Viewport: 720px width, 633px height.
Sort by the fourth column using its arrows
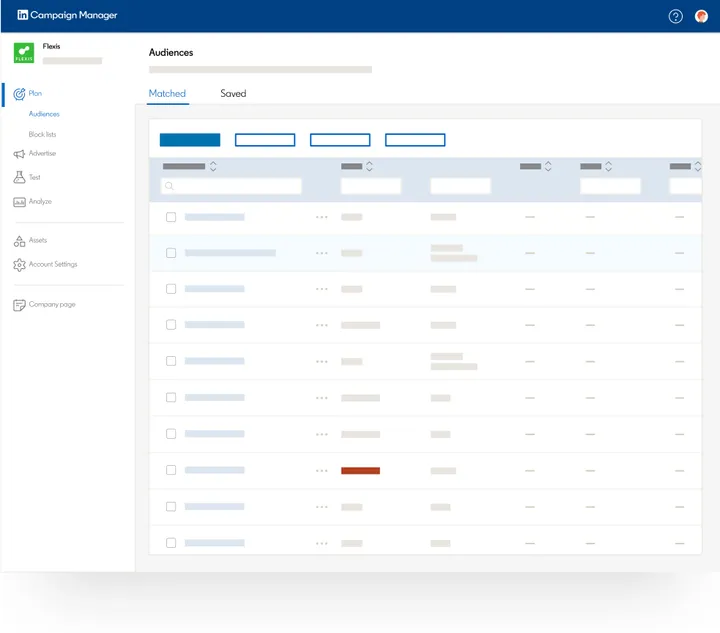548,166
